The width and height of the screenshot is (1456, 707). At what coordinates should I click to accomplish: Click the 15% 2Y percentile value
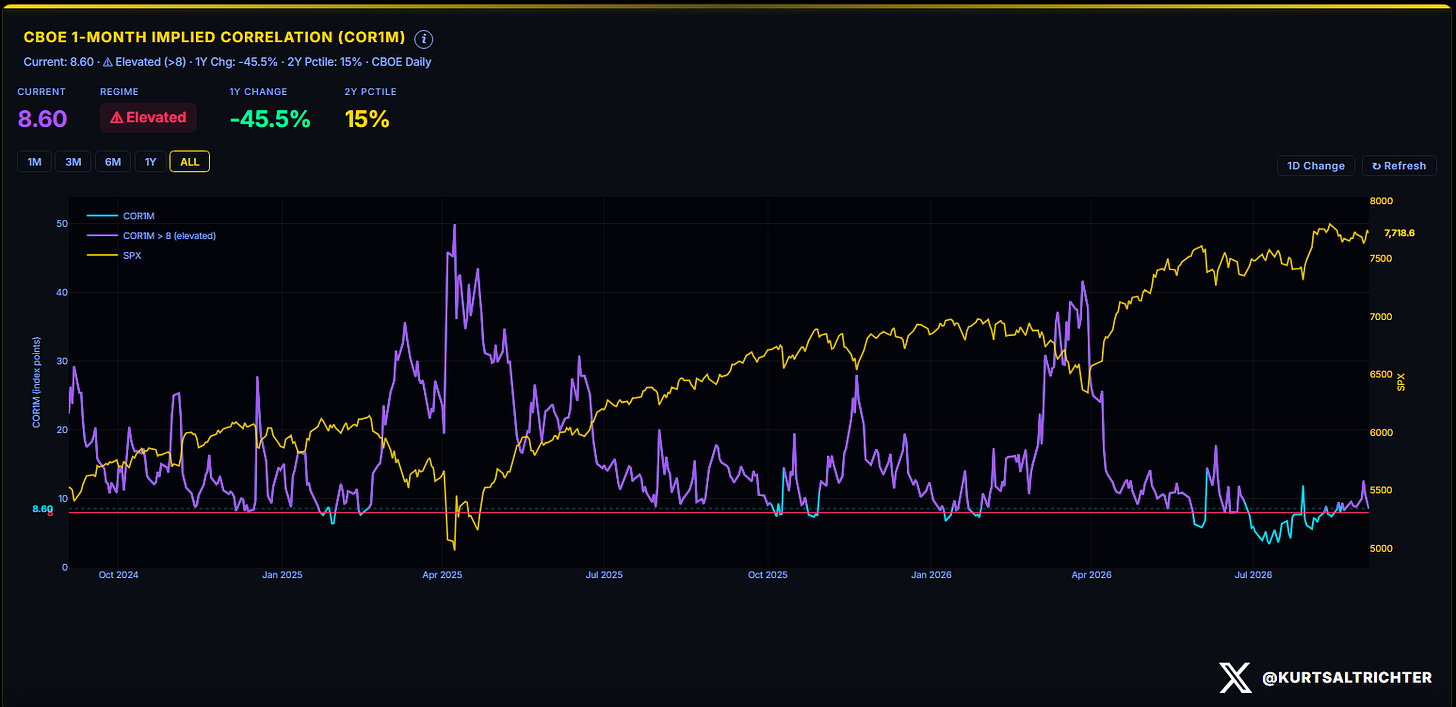367,119
